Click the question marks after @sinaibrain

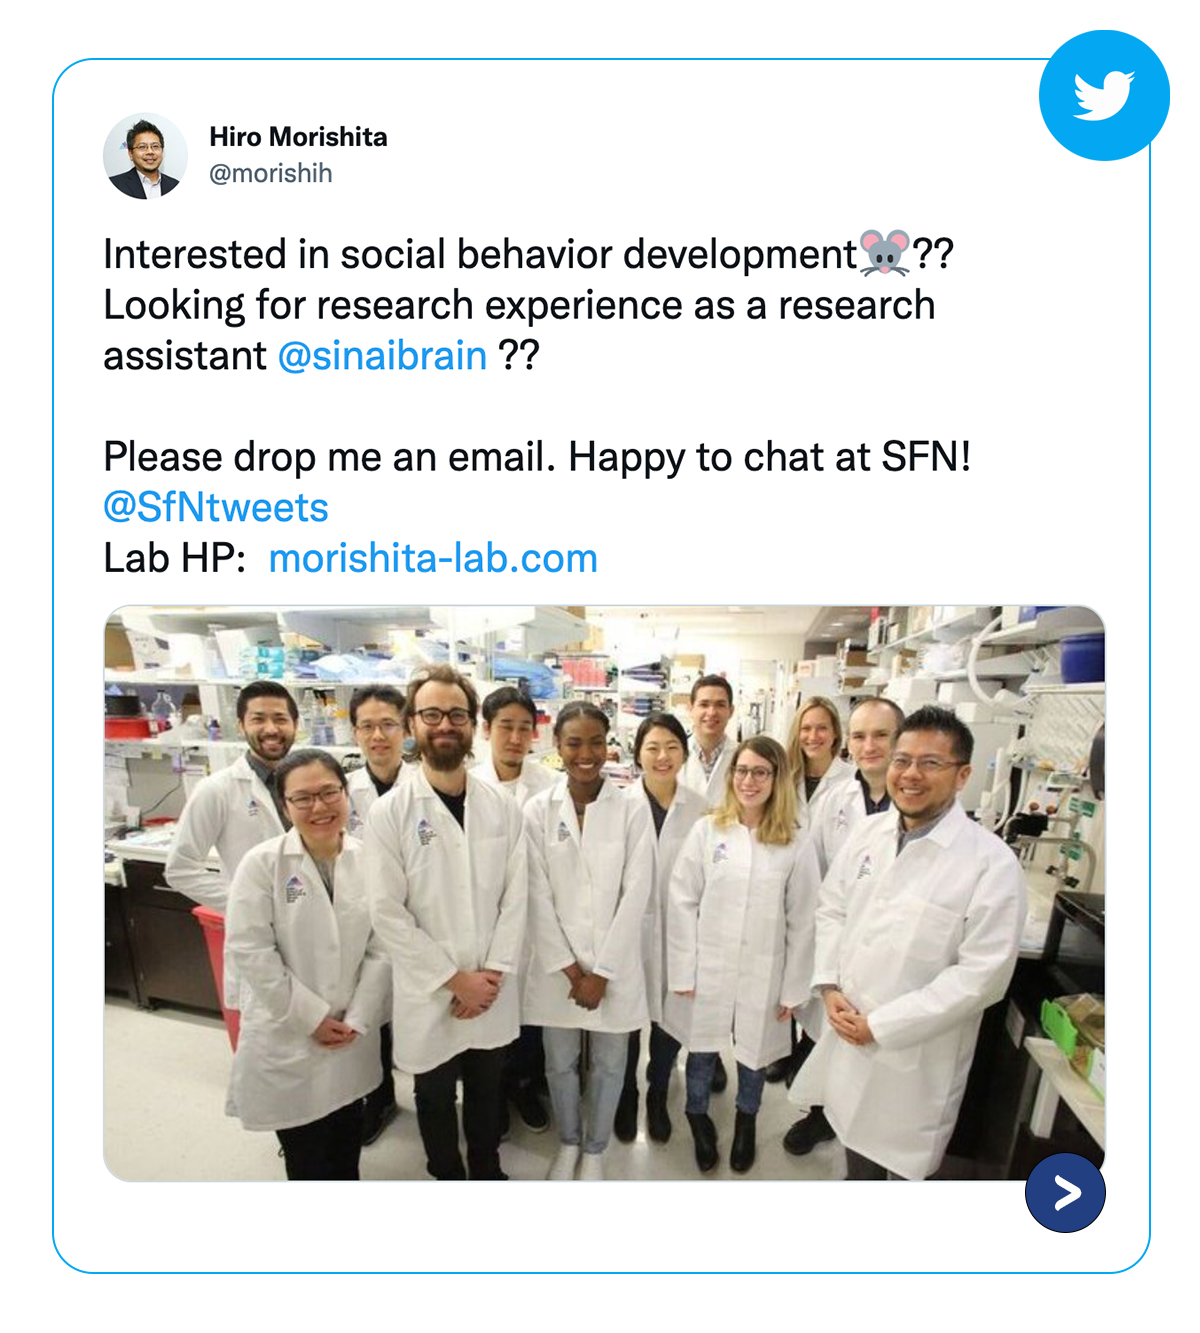(x=519, y=356)
